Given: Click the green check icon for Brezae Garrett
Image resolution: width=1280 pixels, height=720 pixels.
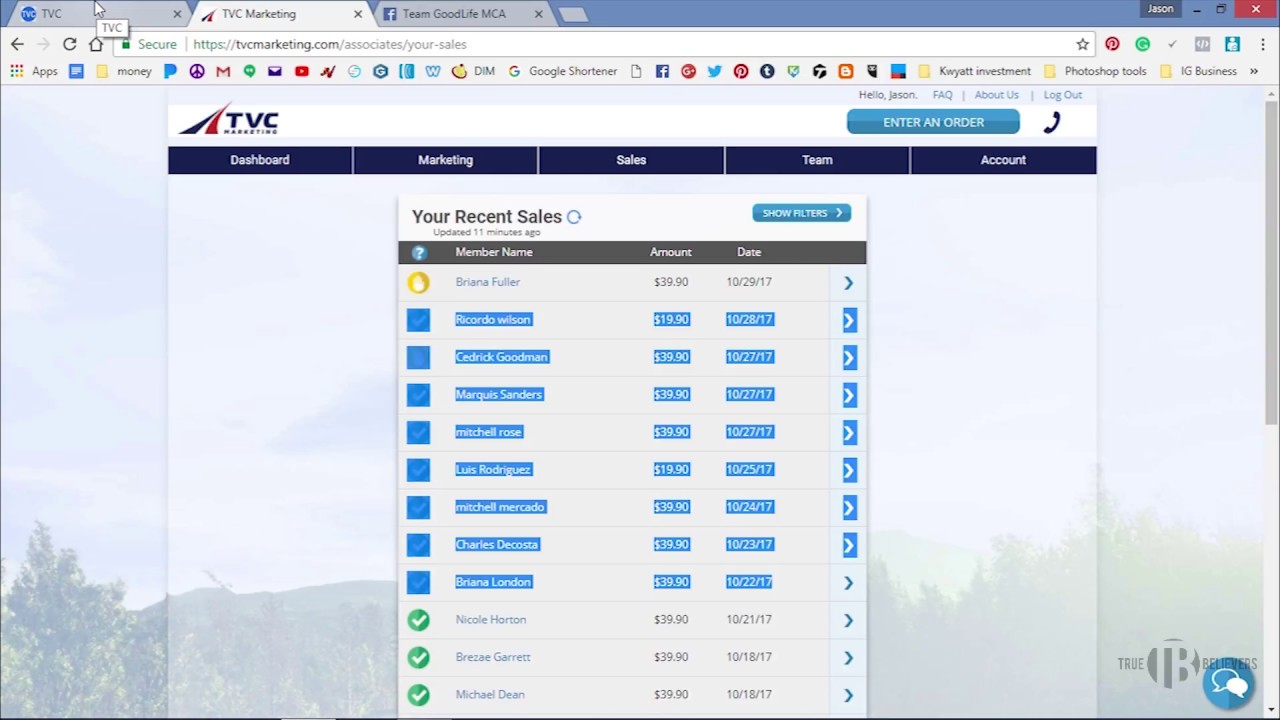Looking at the screenshot, I should point(418,658).
